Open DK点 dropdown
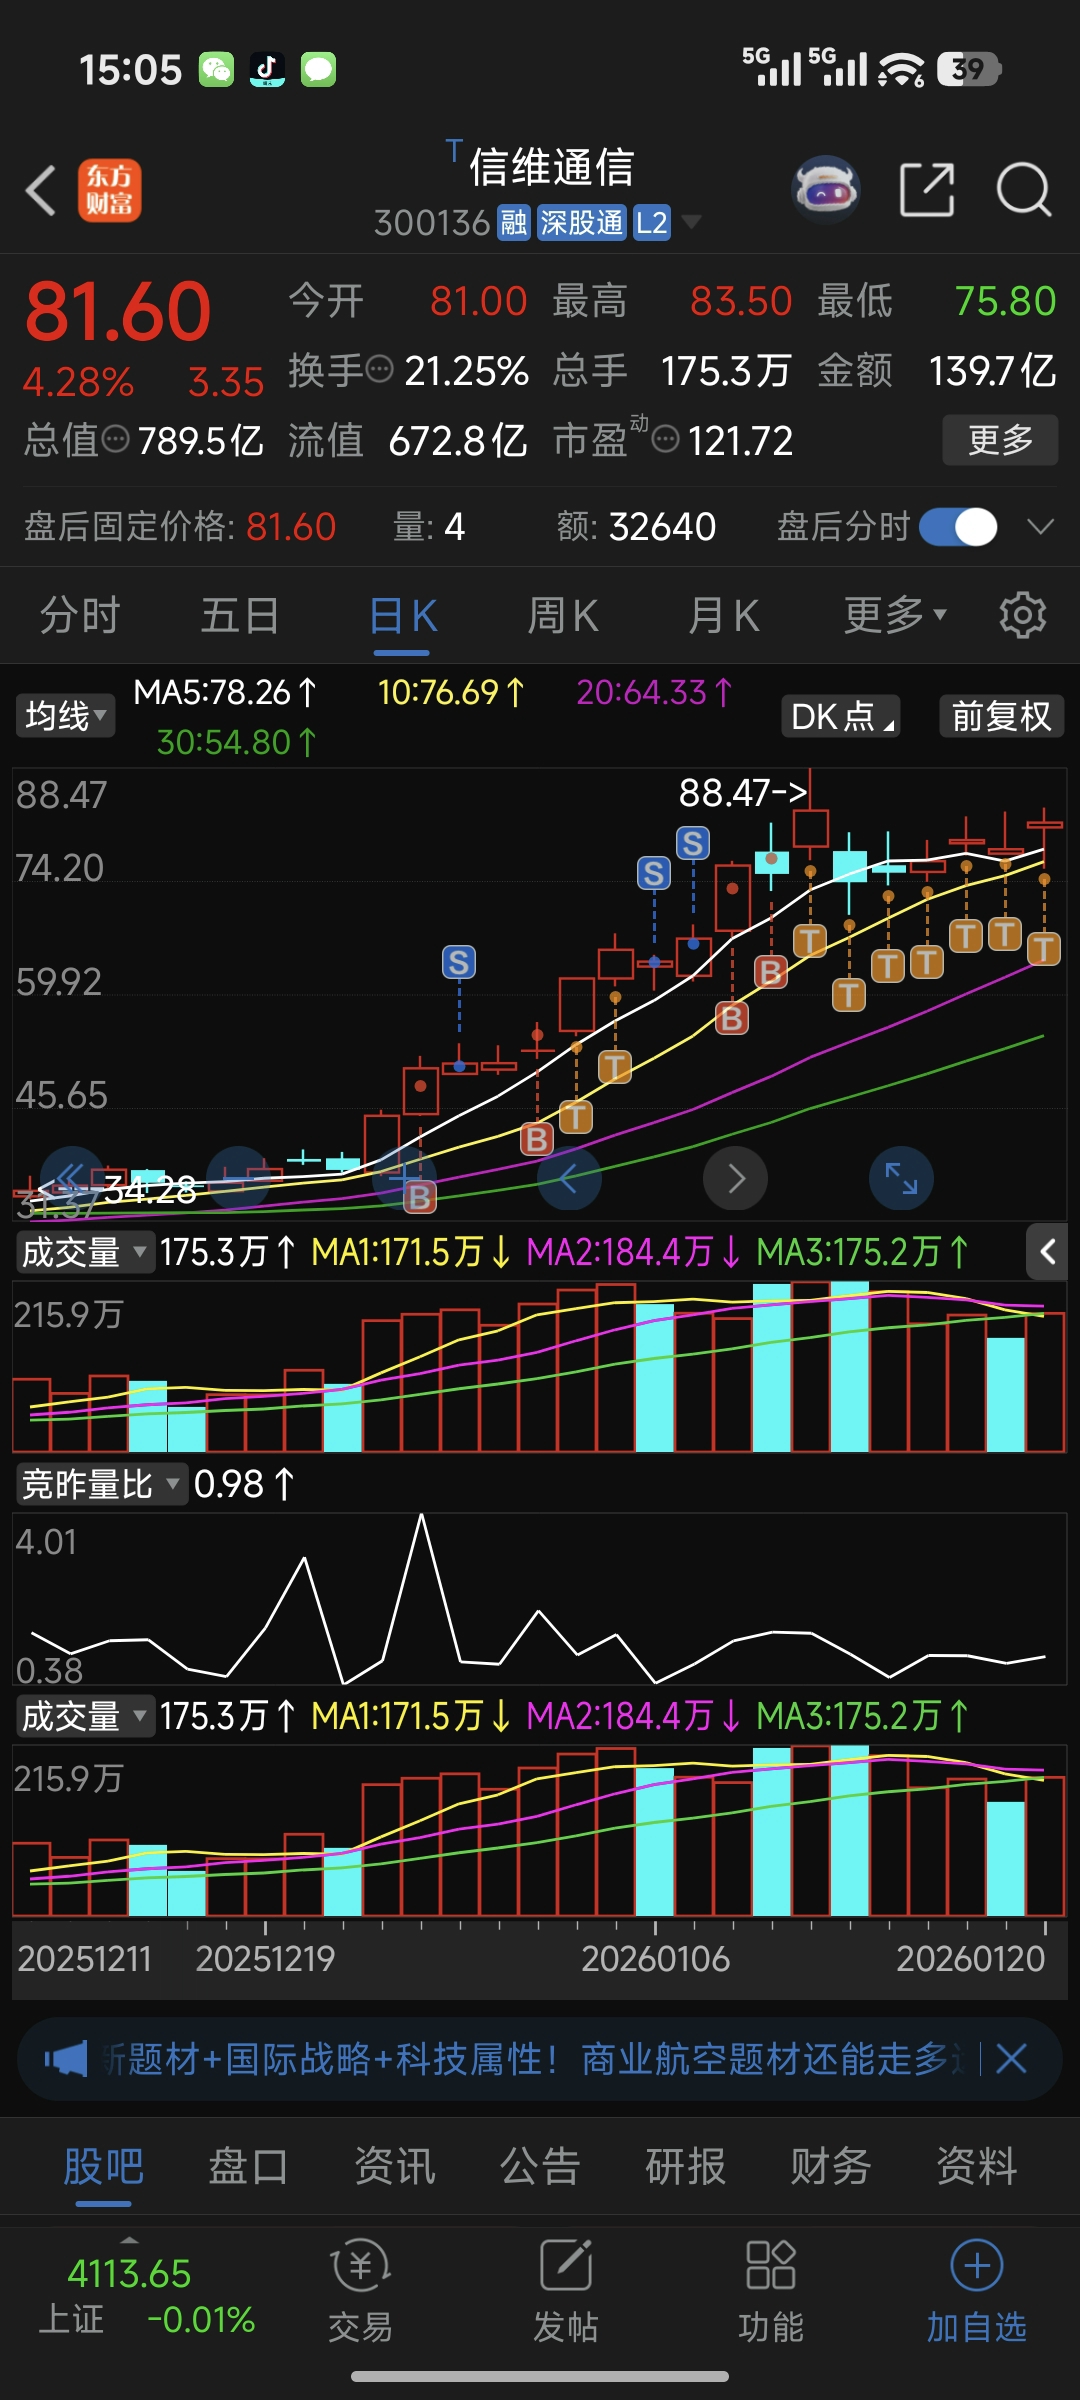The image size is (1080, 2400). 840,716
